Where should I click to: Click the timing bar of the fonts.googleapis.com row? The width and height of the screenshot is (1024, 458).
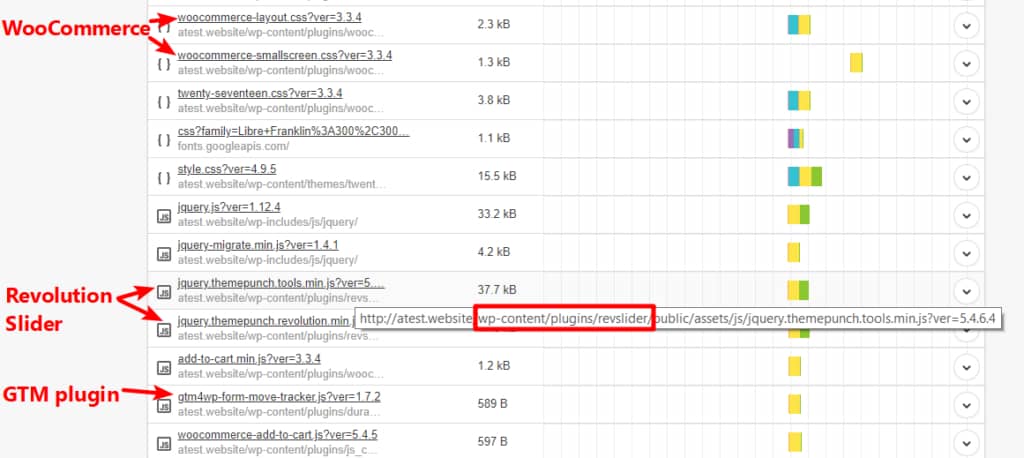tap(795, 139)
